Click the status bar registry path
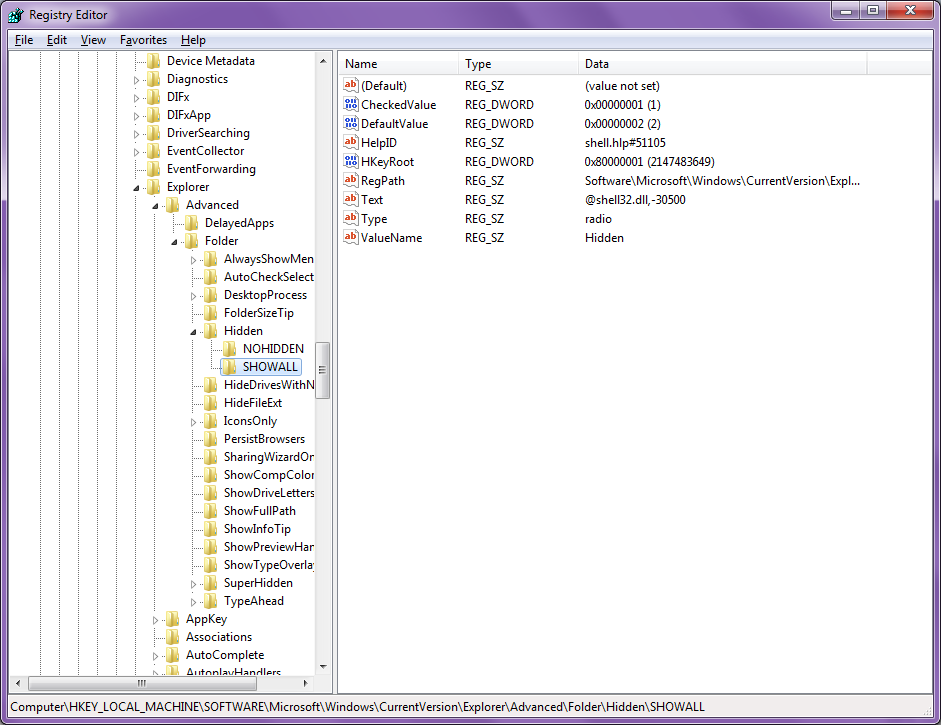Screen dimensions: 941x725 [358, 706]
